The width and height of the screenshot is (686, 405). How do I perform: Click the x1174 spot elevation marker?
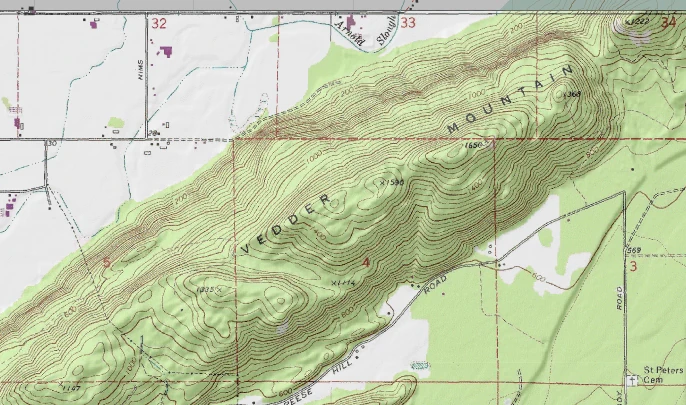click(341, 284)
